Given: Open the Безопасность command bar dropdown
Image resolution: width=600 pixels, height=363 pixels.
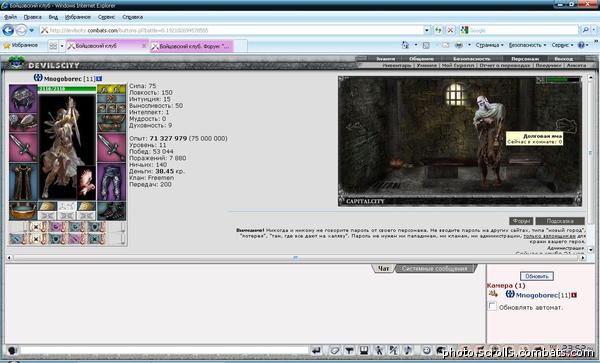Looking at the screenshot, I should click(x=527, y=45).
